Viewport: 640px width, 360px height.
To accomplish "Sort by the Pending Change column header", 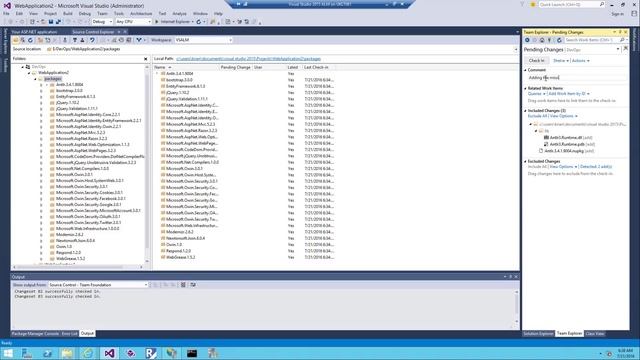I will pyautogui.click(x=236, y=67).
